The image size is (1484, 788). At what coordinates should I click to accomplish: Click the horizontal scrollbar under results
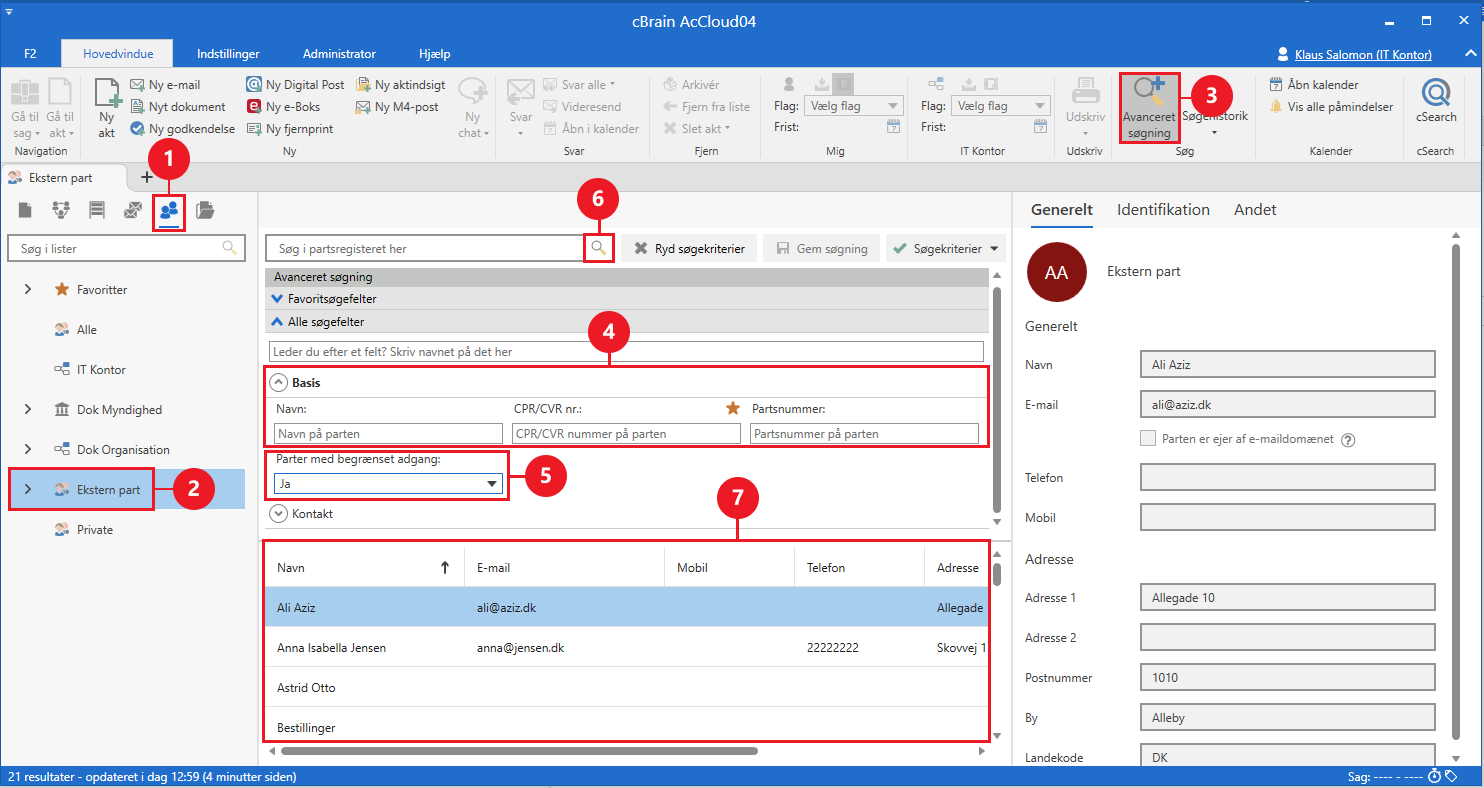(x=518, y=749)
